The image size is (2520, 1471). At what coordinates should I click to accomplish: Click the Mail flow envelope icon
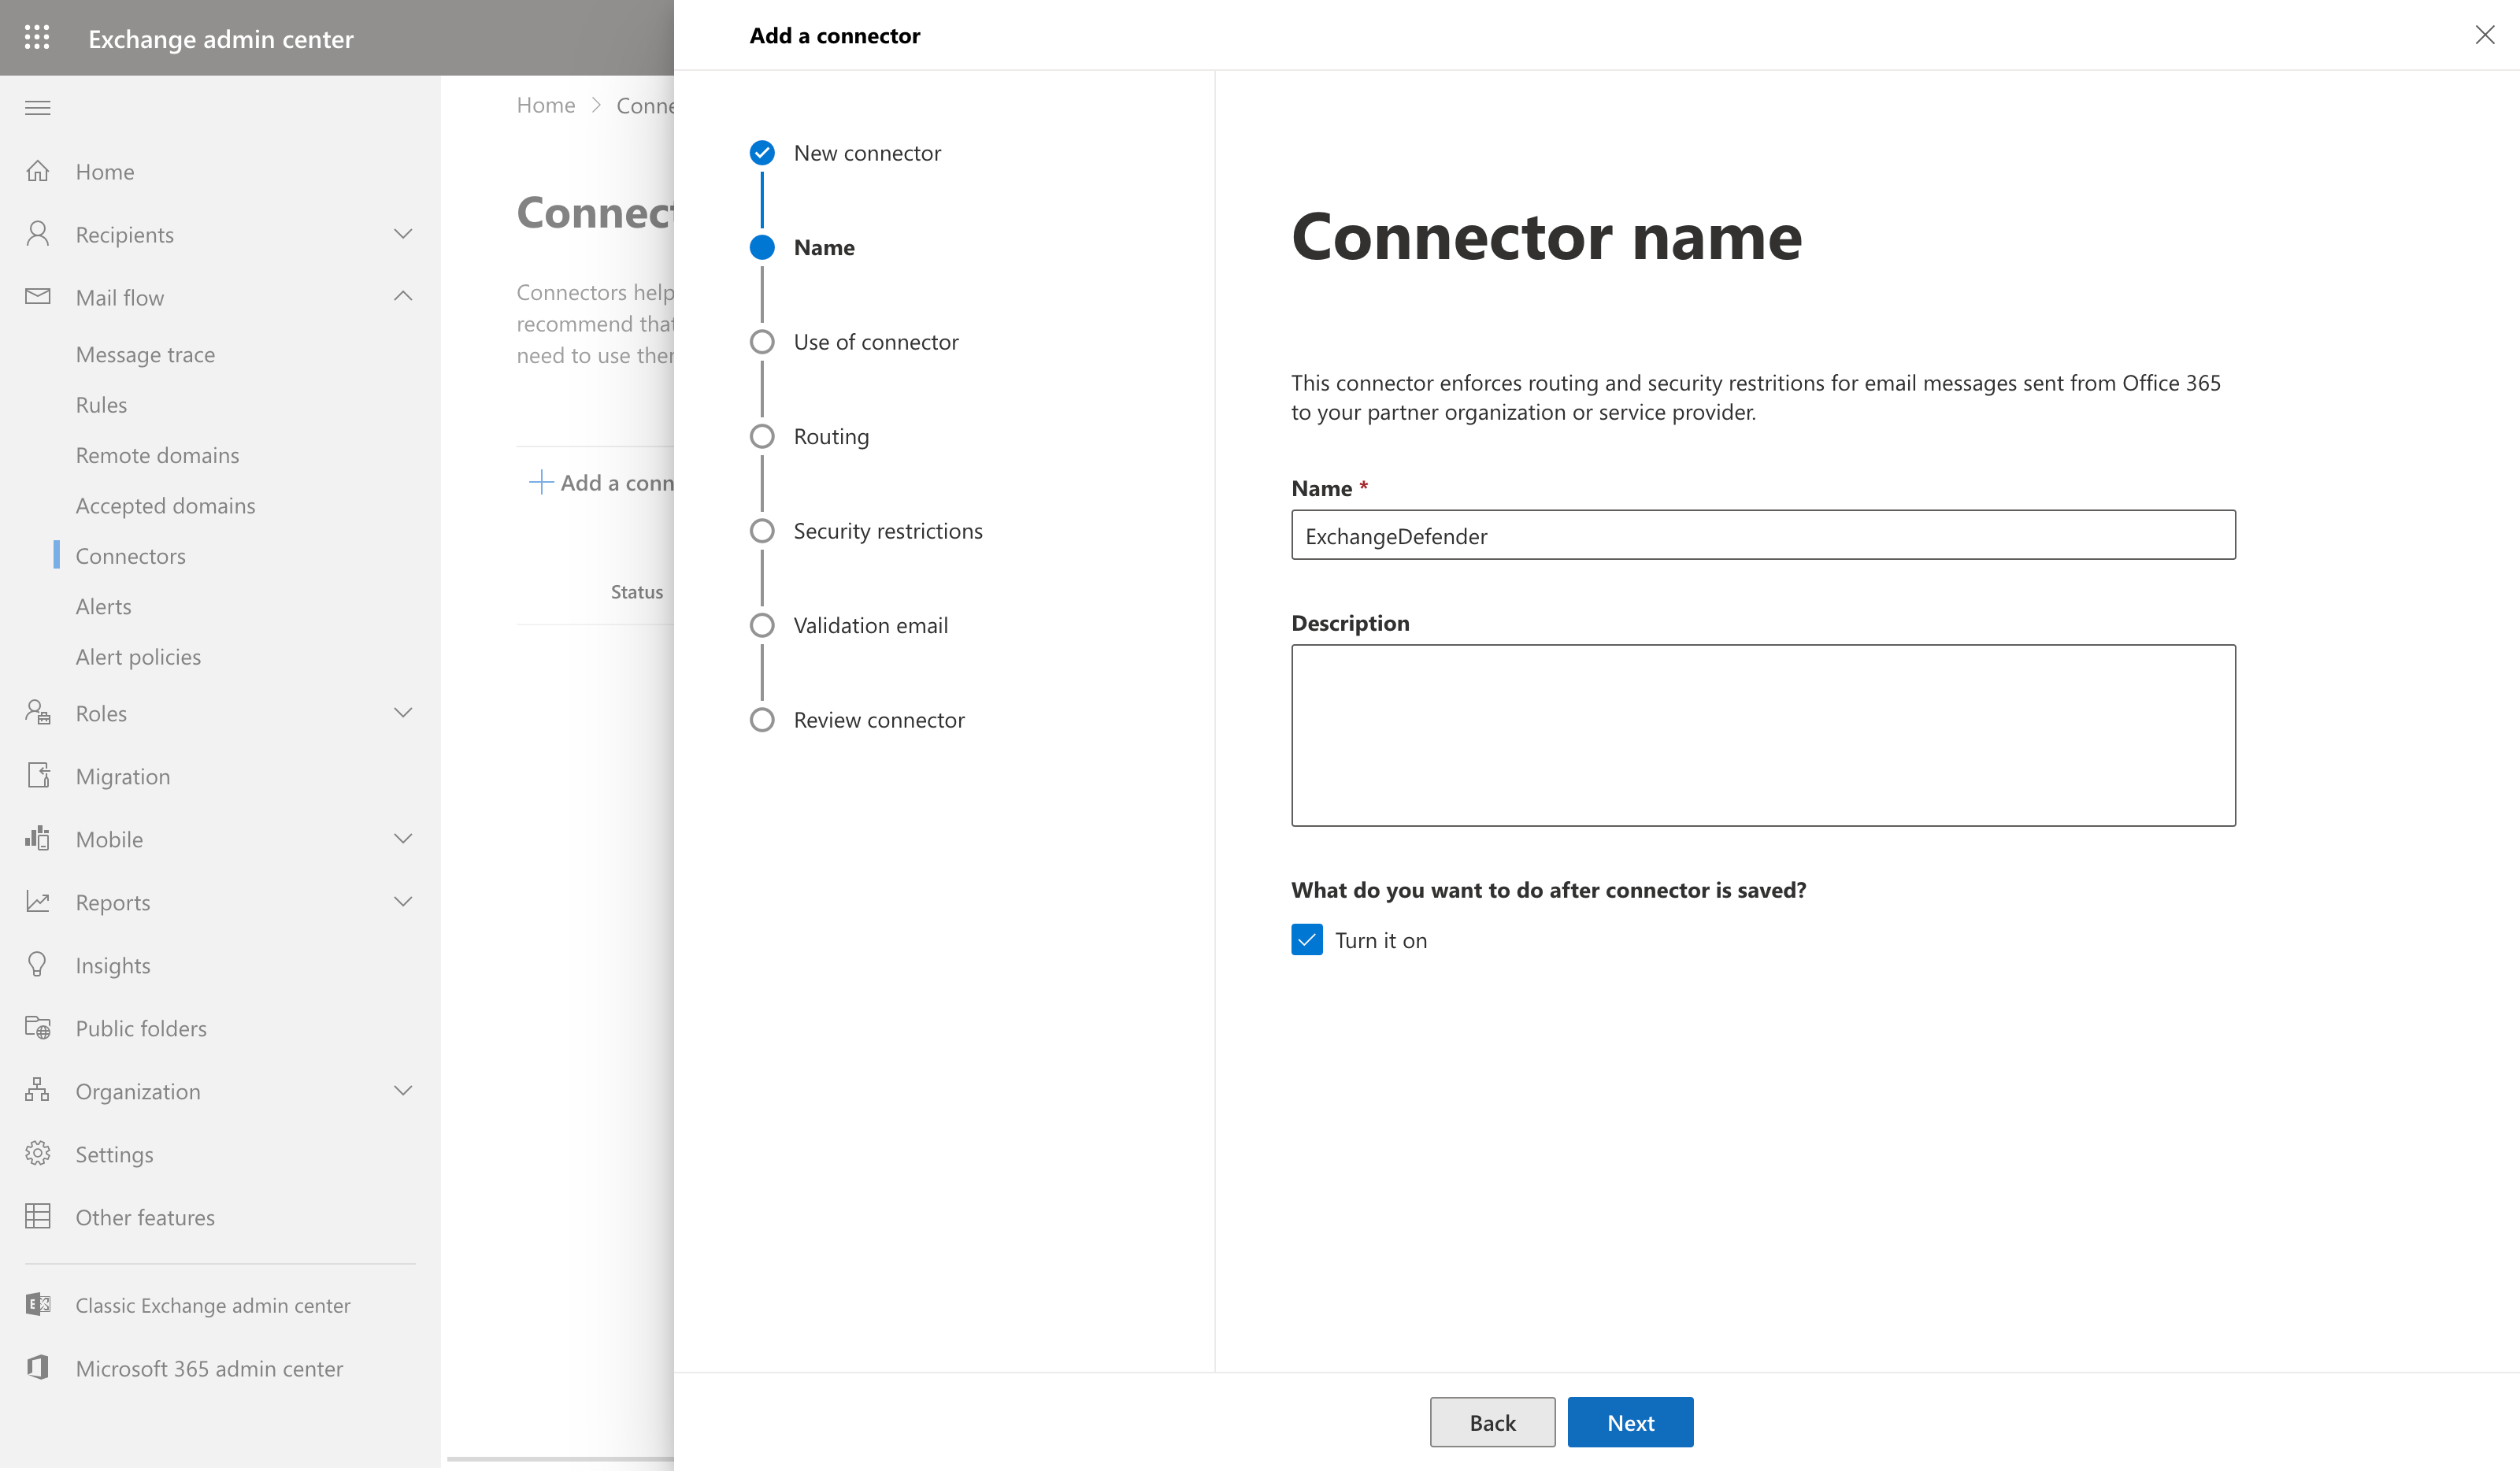click(38, 296)
